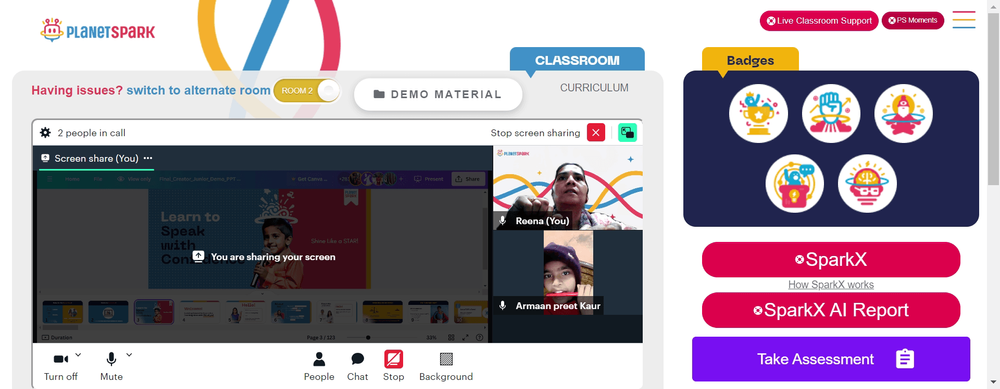The height and width of the screenshot is (389, 1000).
Task: Select Armaan preet Kaur video tile
Action: pyautogui.click(x=568, y=272)
